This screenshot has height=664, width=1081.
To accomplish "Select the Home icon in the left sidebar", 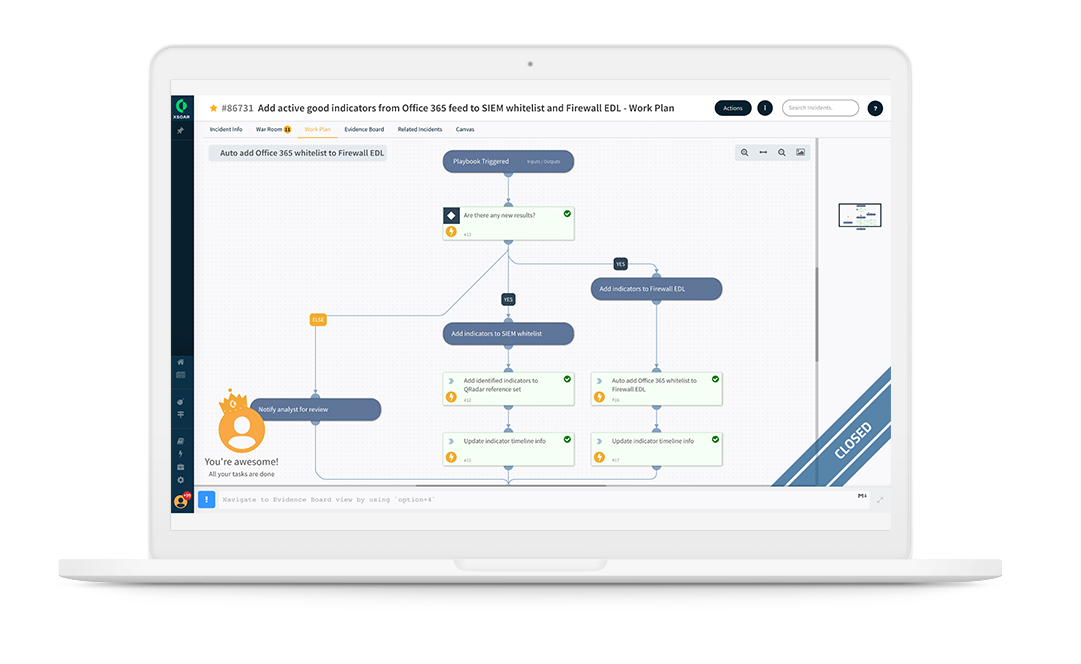I will (x=182, y=362).
